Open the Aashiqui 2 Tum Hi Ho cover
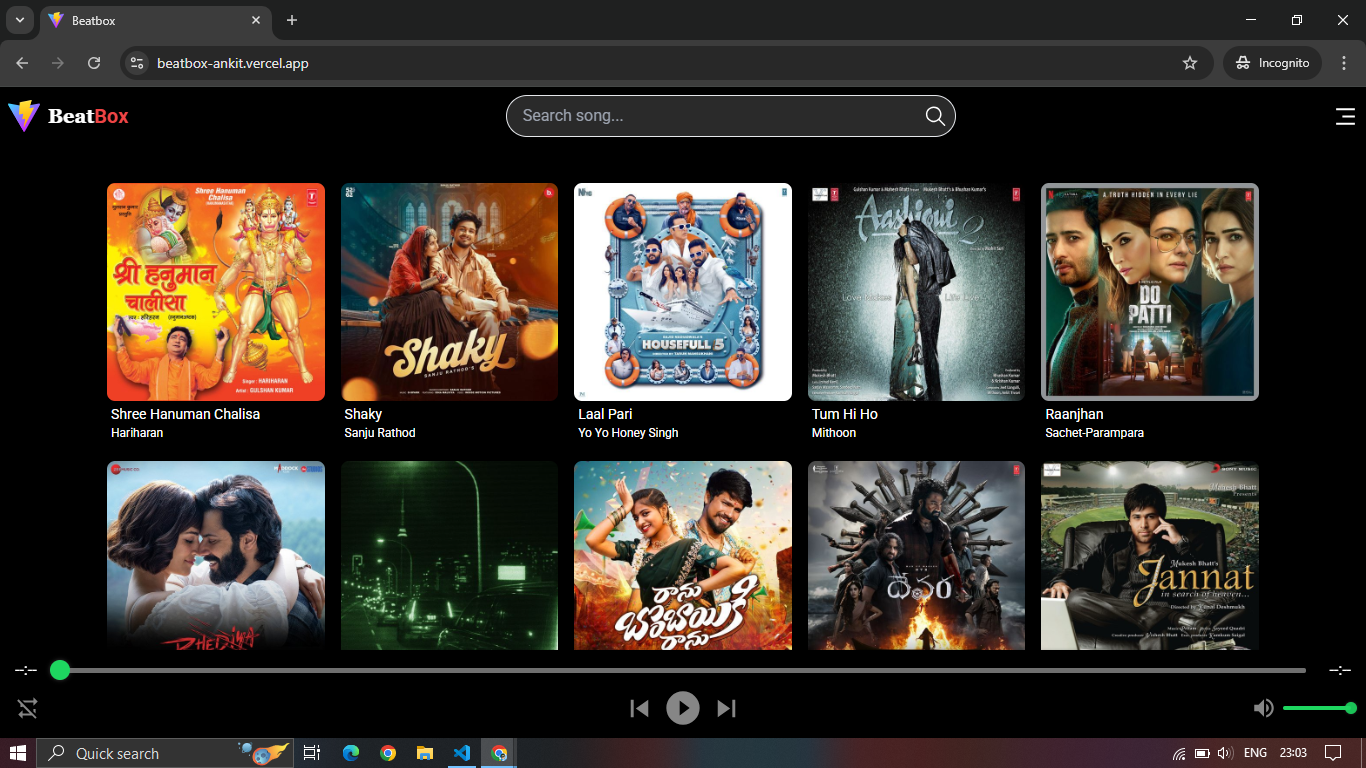The height and width of the screenshot is (768, 1366). tap(916, 292)
